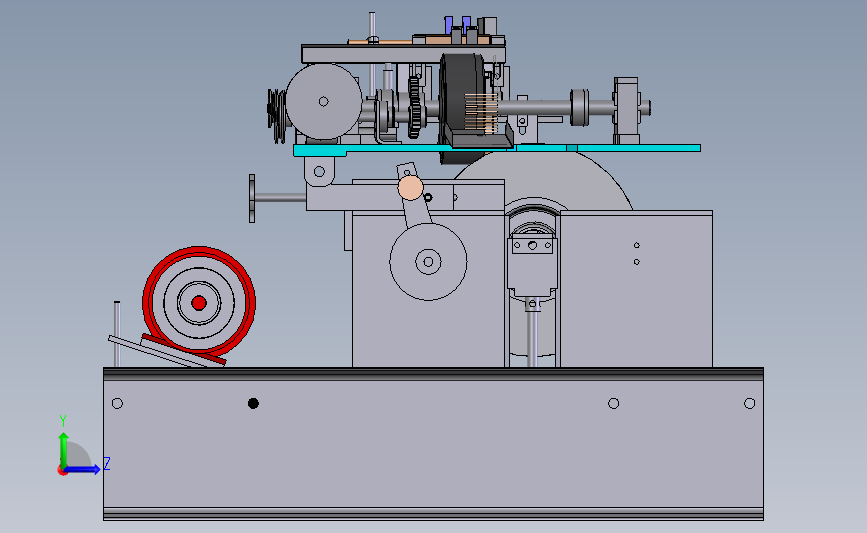Select the thin vertical rod beside red spool
The image size is (867, 533).
point(117,334)
